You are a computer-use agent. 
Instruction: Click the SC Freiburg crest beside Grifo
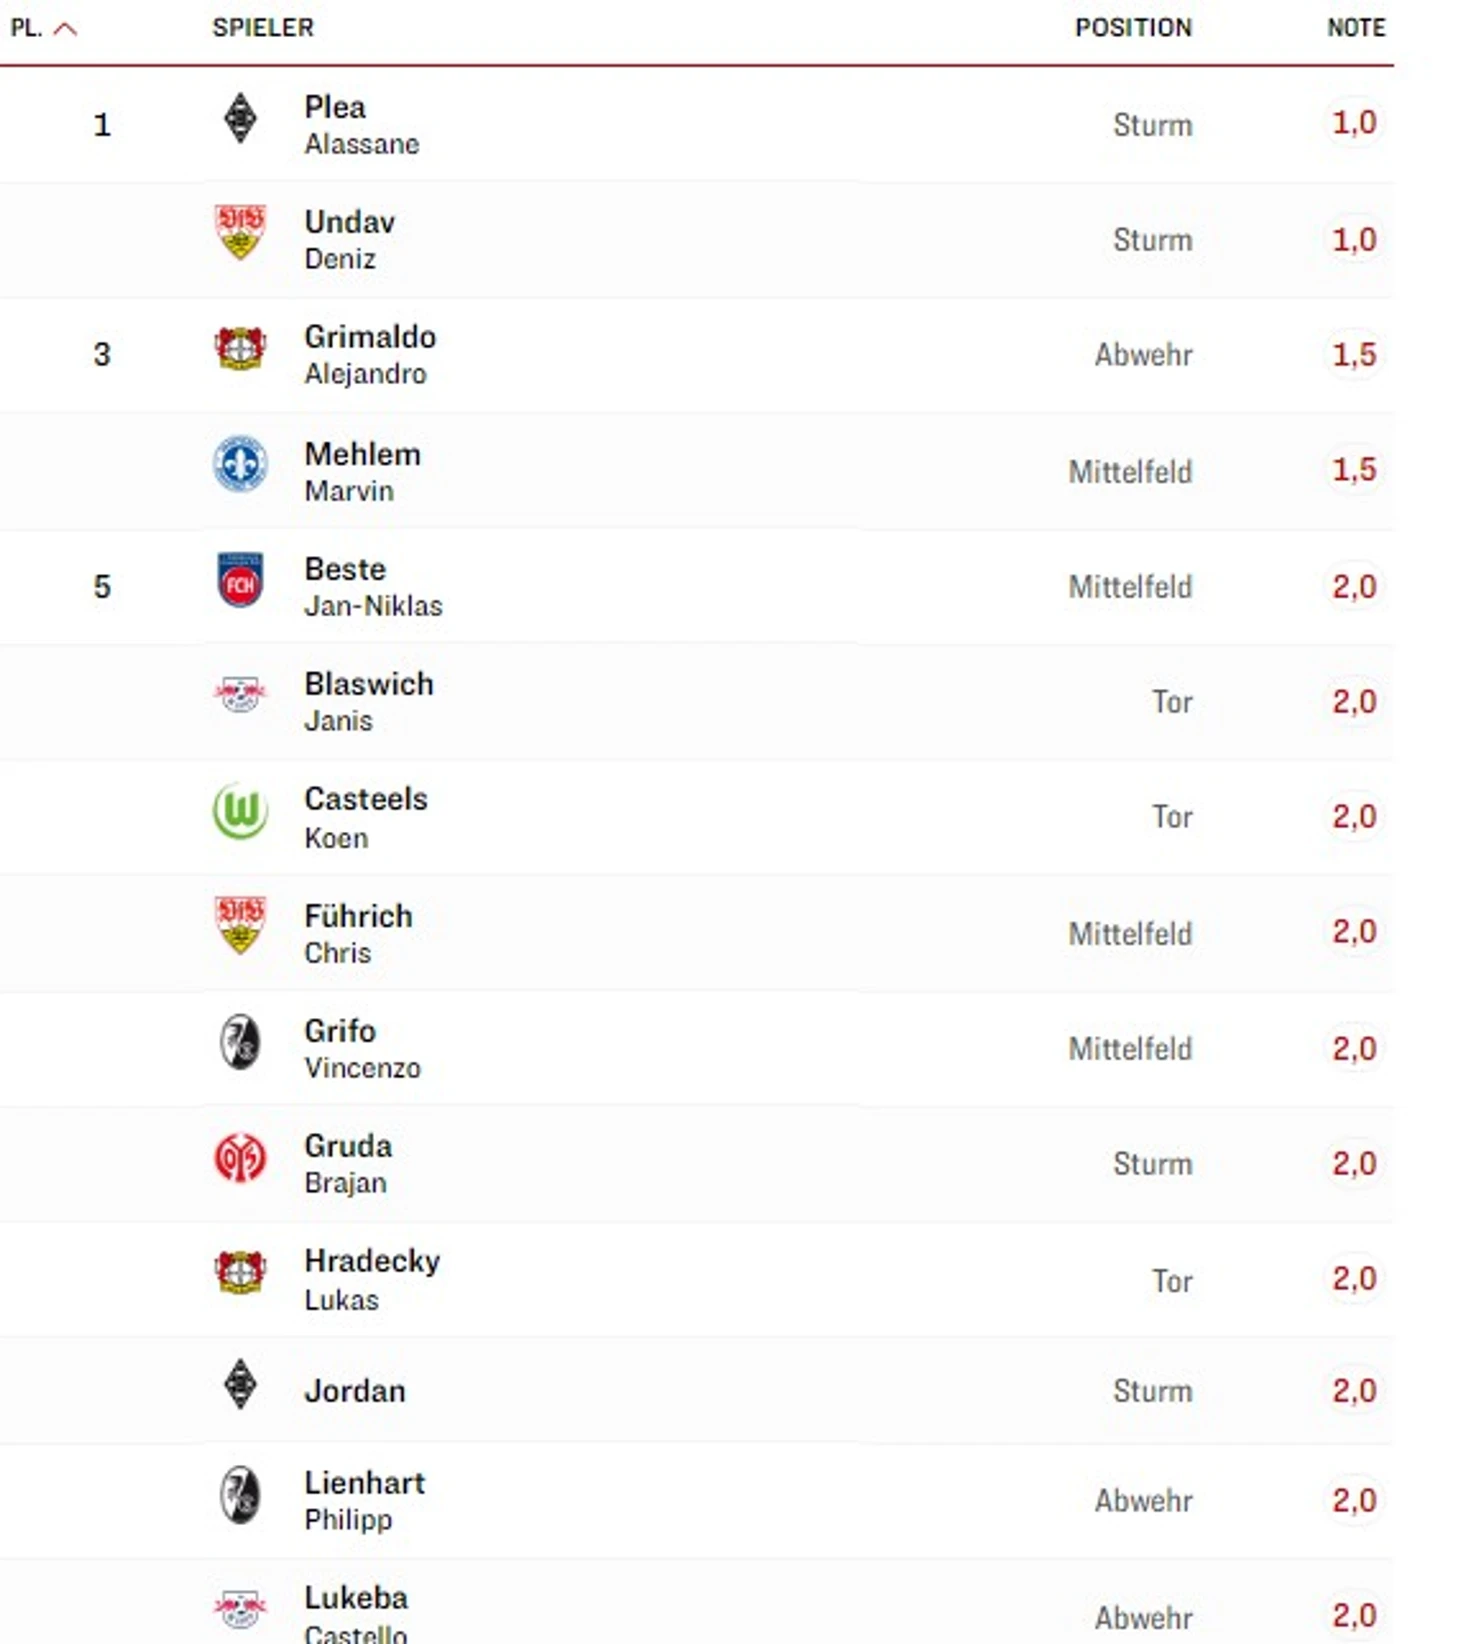tap(240, 1043)
